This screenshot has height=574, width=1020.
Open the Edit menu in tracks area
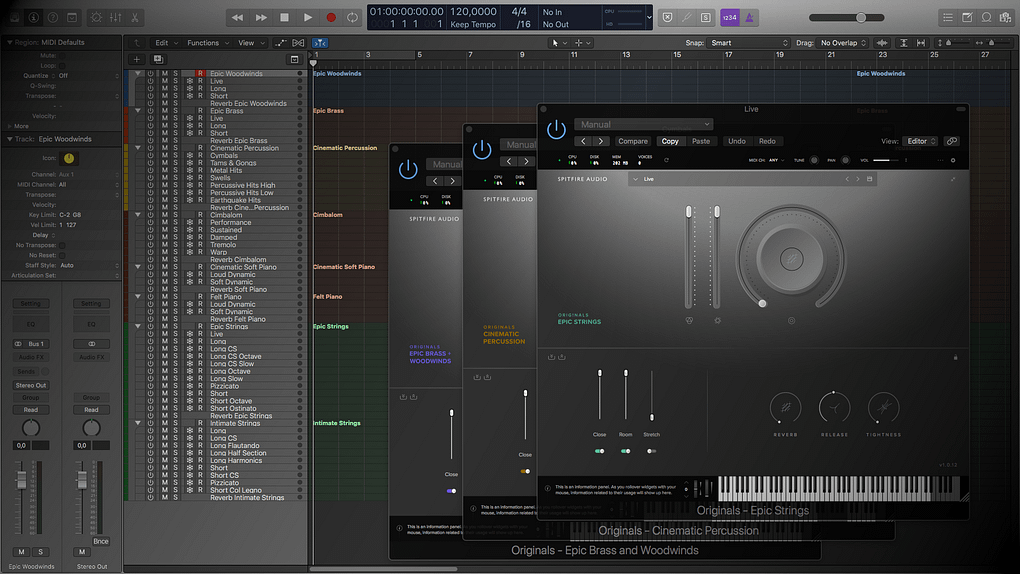pyautogui.click(x=166, y=43)
